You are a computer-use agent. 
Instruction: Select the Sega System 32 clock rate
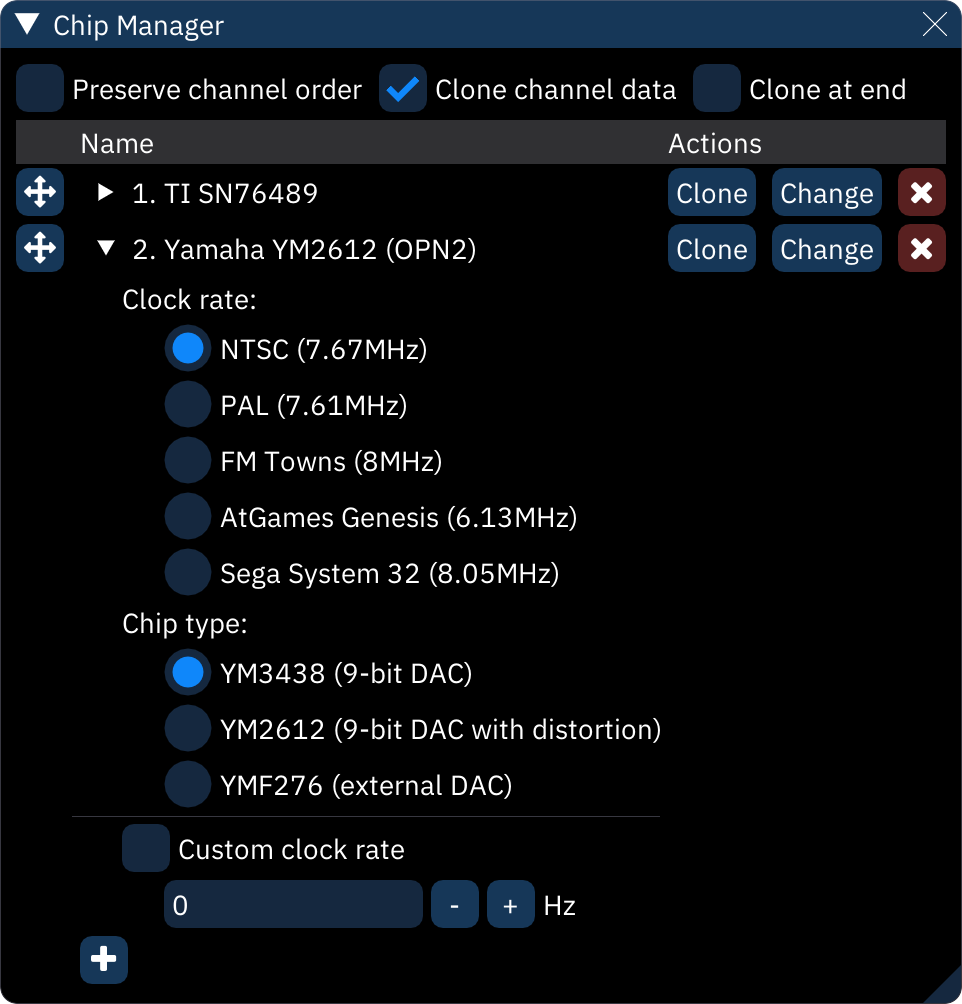pos(187,572)
